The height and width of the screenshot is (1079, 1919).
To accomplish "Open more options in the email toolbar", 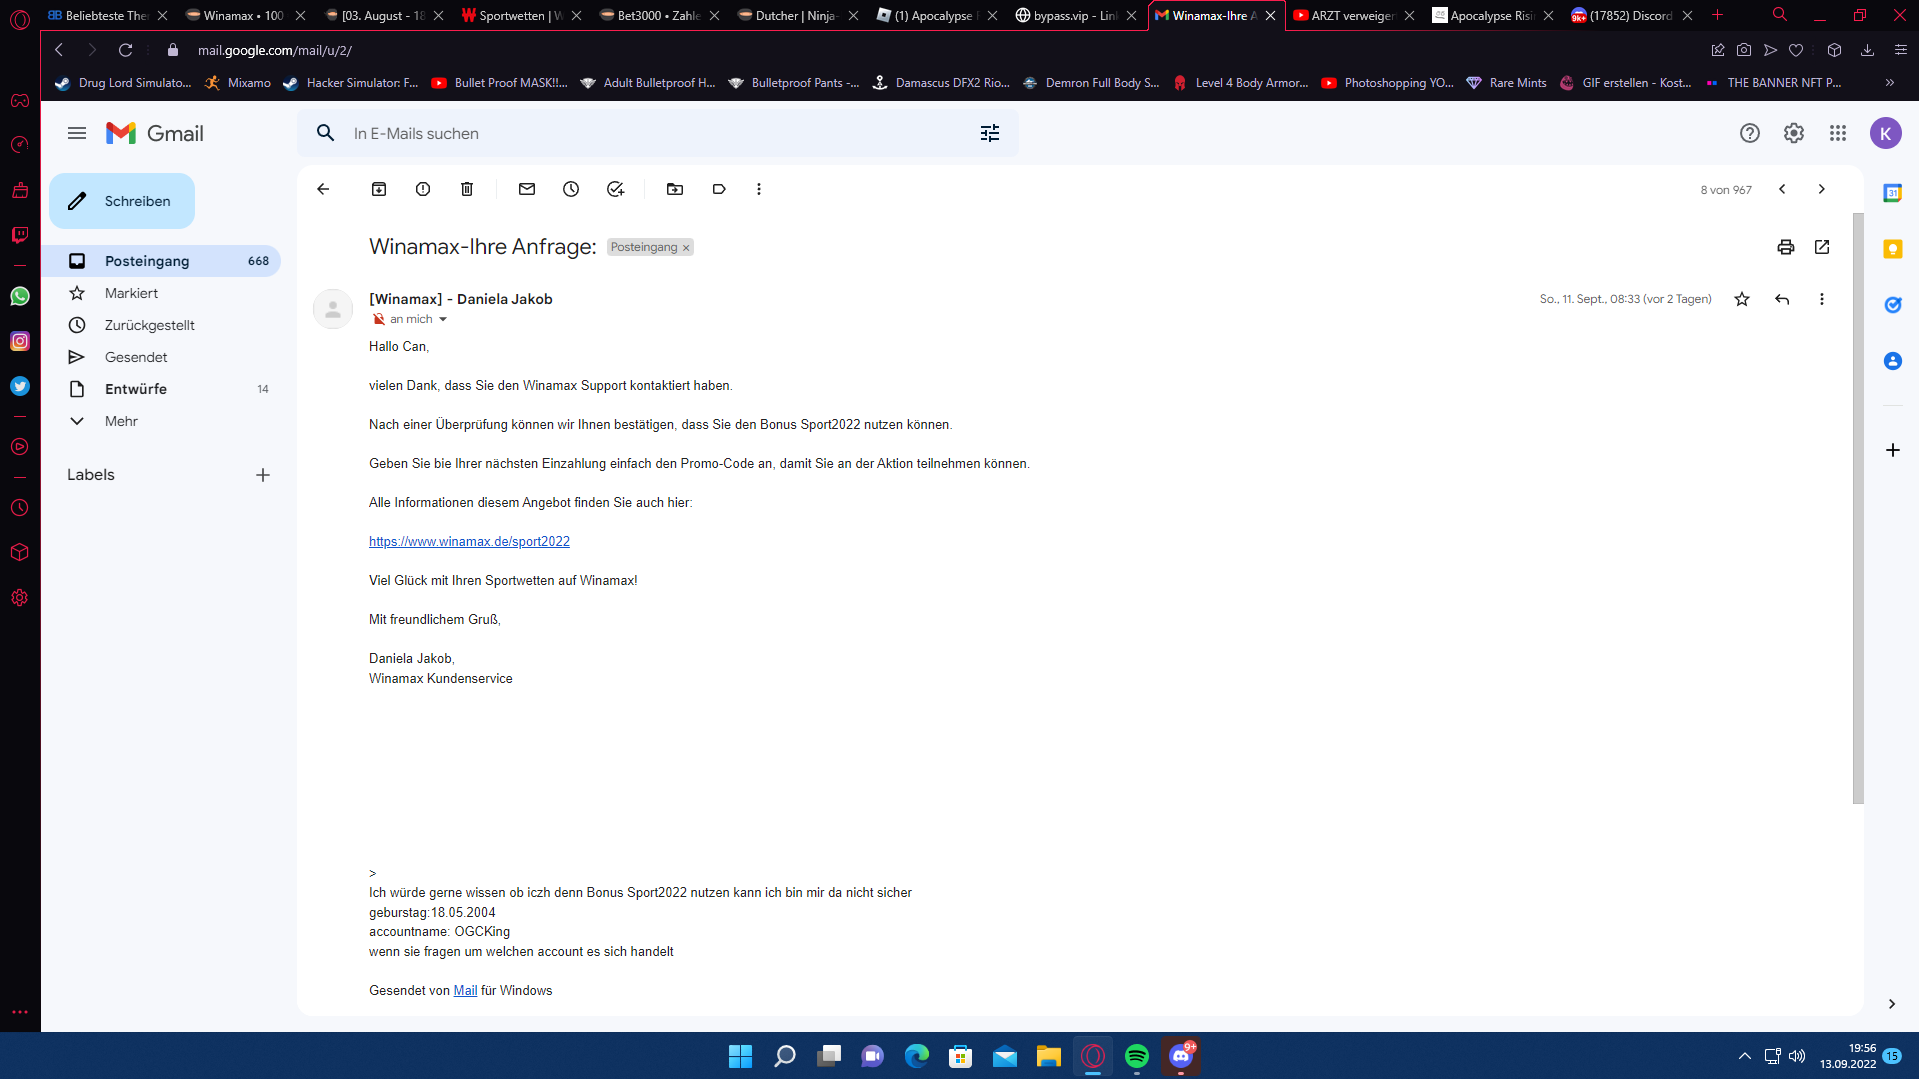I will 759,189.
